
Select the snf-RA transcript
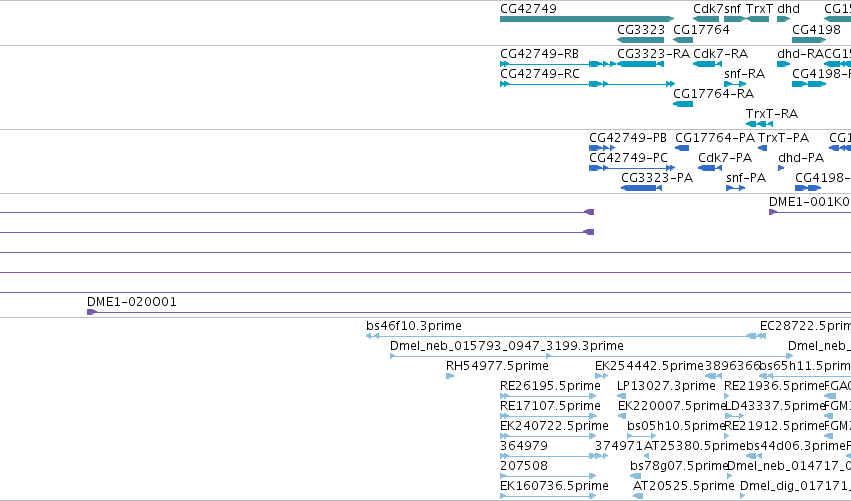(735, 84)
